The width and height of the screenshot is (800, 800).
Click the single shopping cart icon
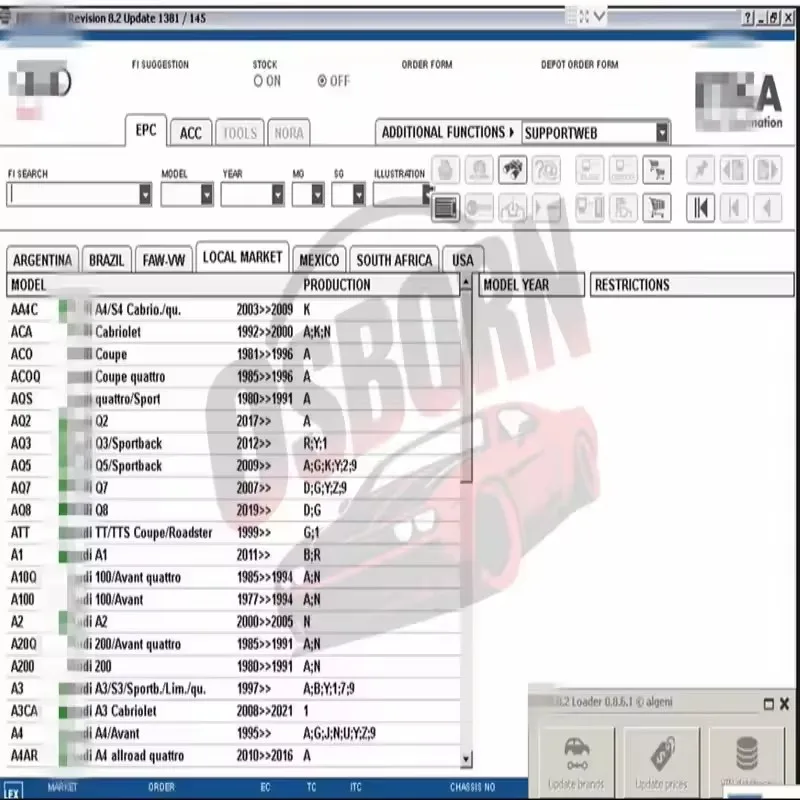(x=657, y=208)
